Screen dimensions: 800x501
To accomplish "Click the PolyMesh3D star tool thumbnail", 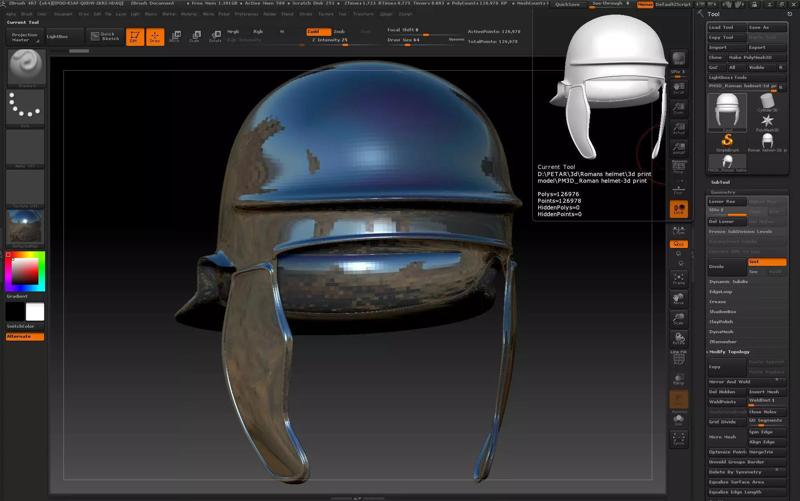I will point(767,122).
